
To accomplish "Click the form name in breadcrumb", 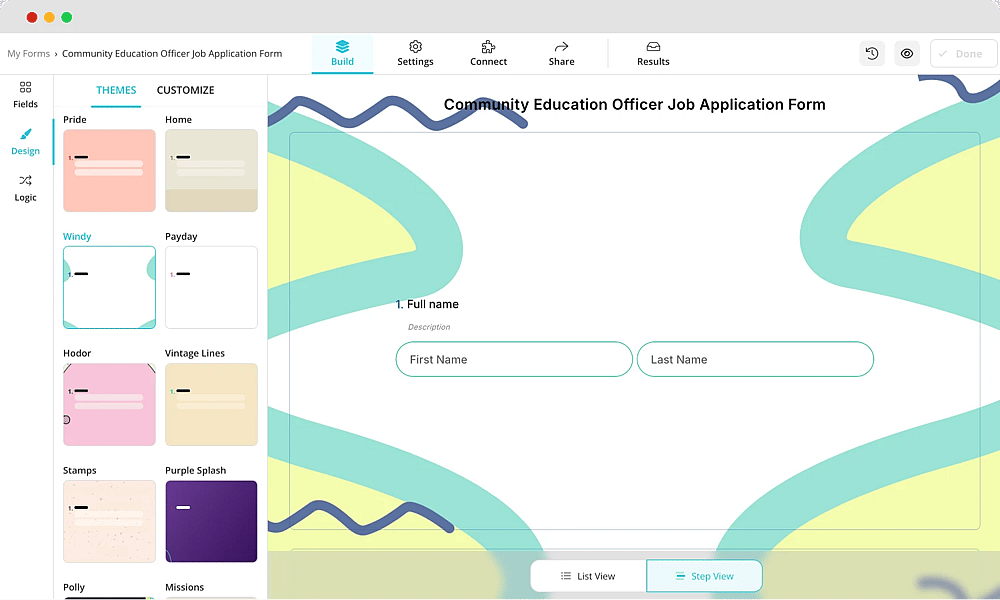I will click(172, 54).
